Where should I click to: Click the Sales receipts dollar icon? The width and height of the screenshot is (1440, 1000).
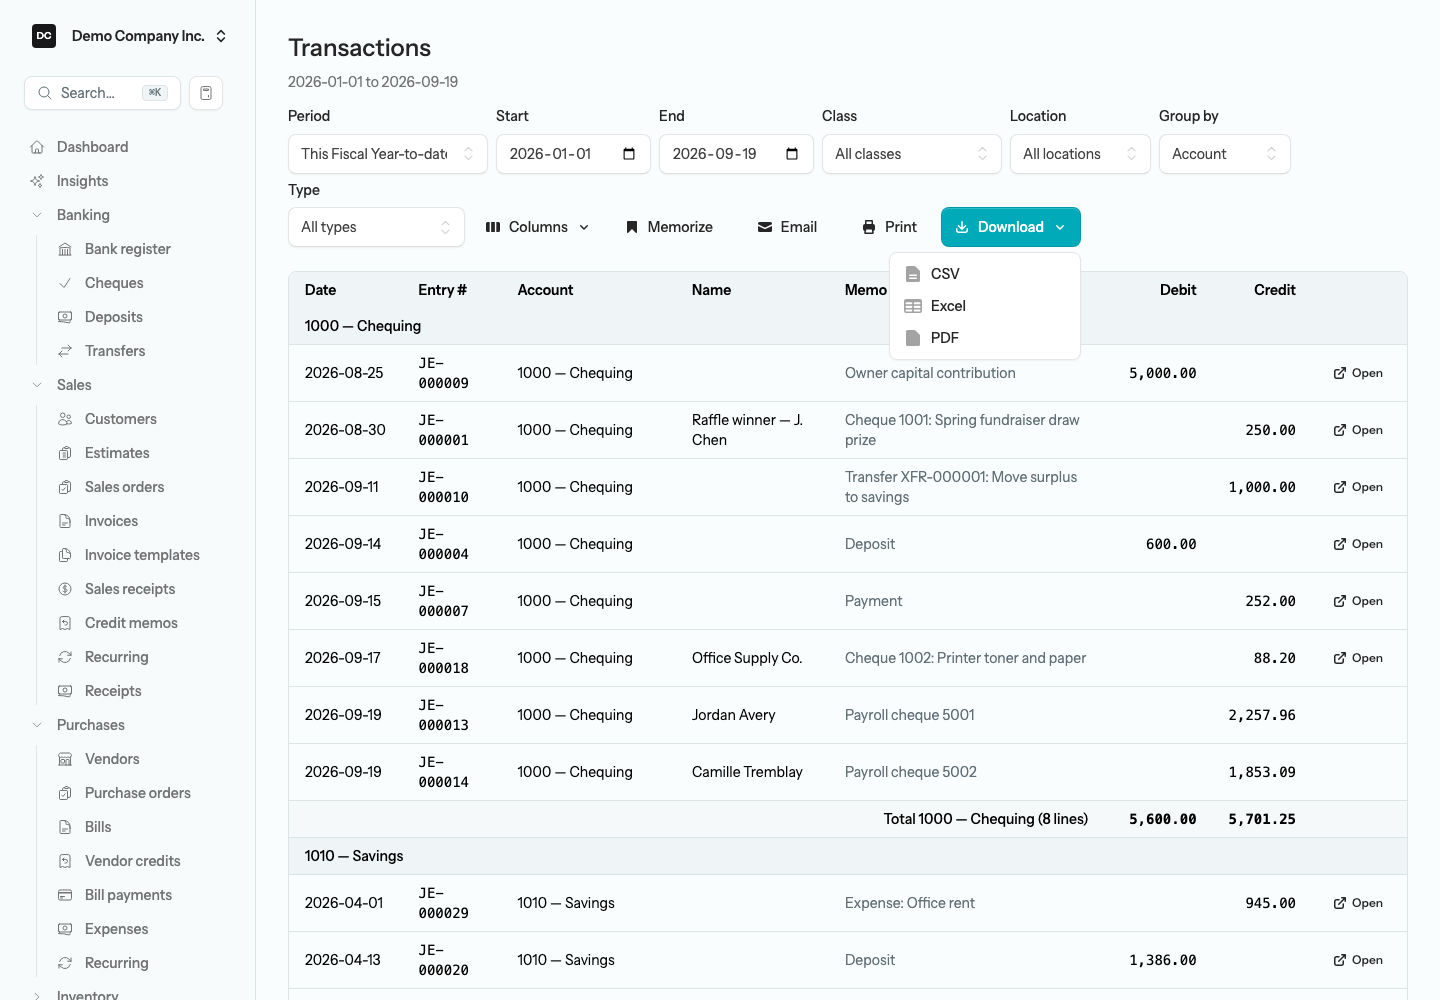click(65, 589)
